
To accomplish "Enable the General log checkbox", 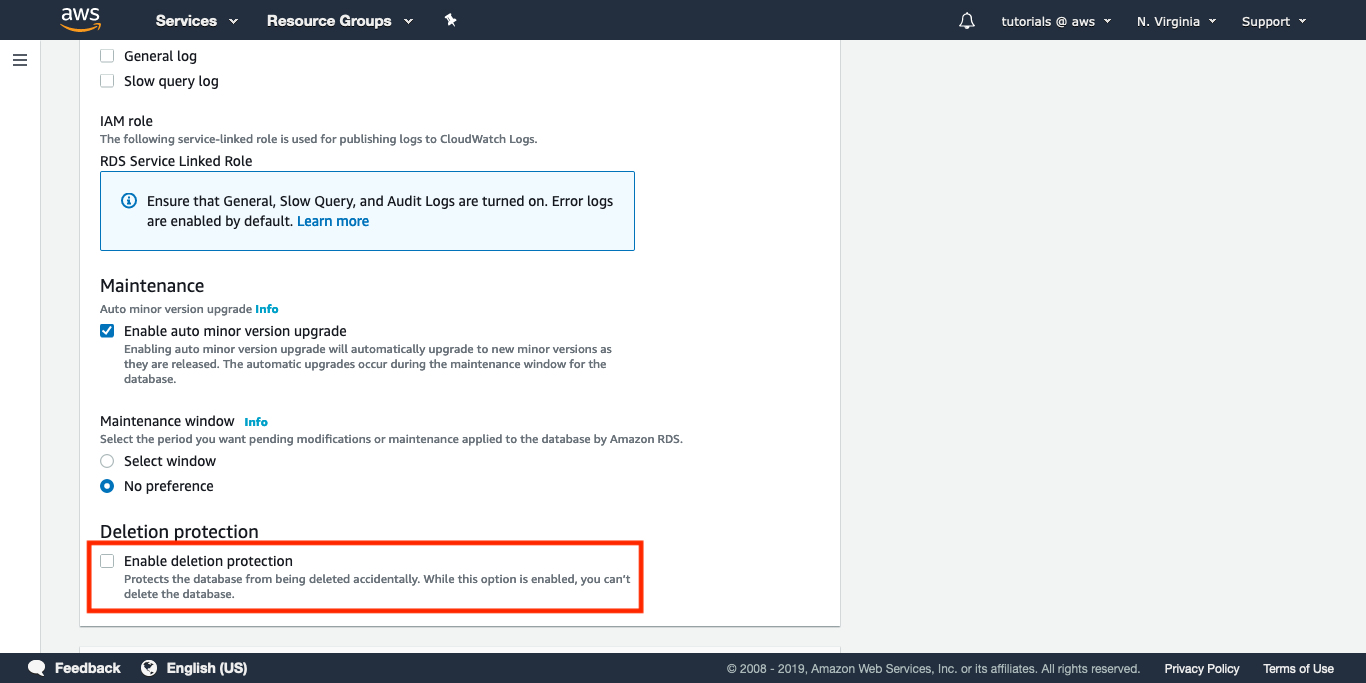I will (107, 56).
